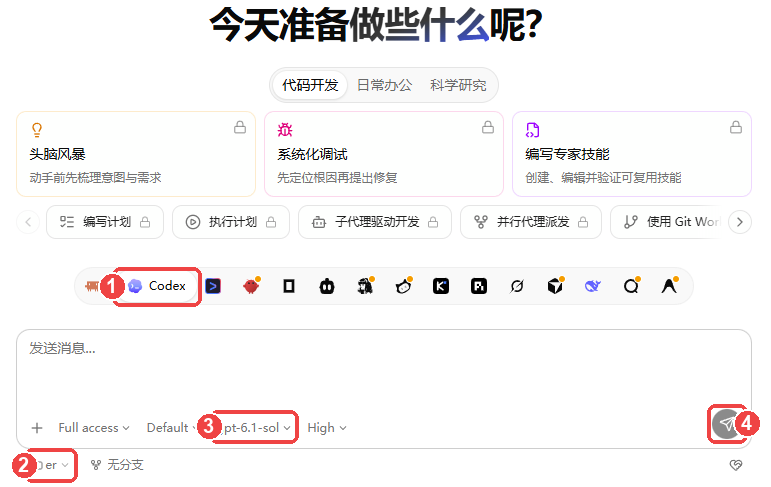
Task: Select the 执行计划 skill chip
Action: [x=231, y=222]
